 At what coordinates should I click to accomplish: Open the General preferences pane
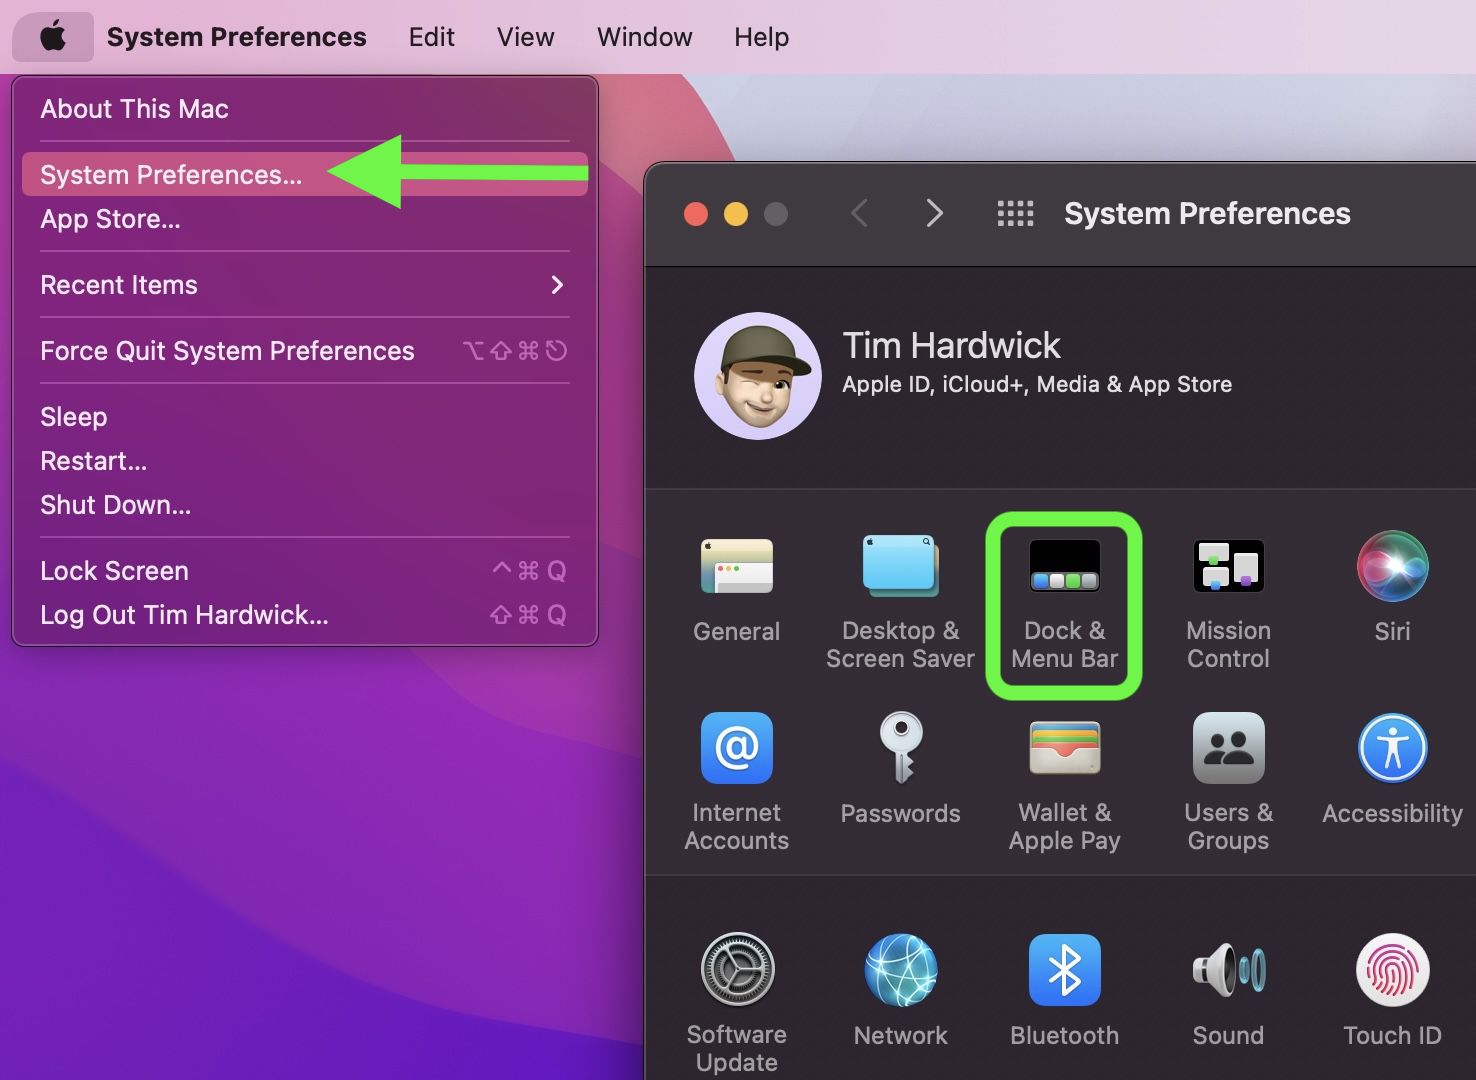(737, 590)
